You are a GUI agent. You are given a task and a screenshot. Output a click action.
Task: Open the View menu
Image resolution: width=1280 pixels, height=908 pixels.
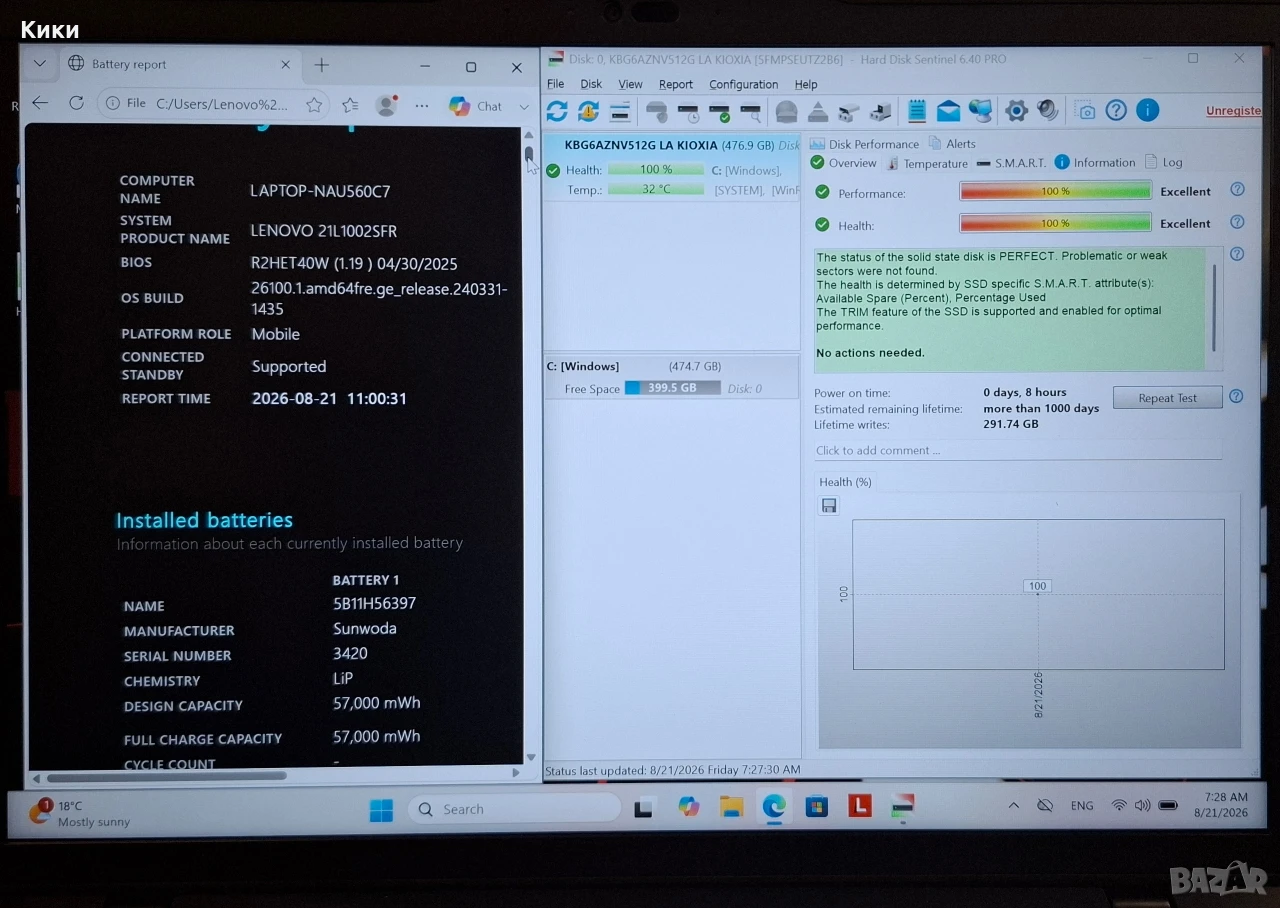[x=630, y=85]
